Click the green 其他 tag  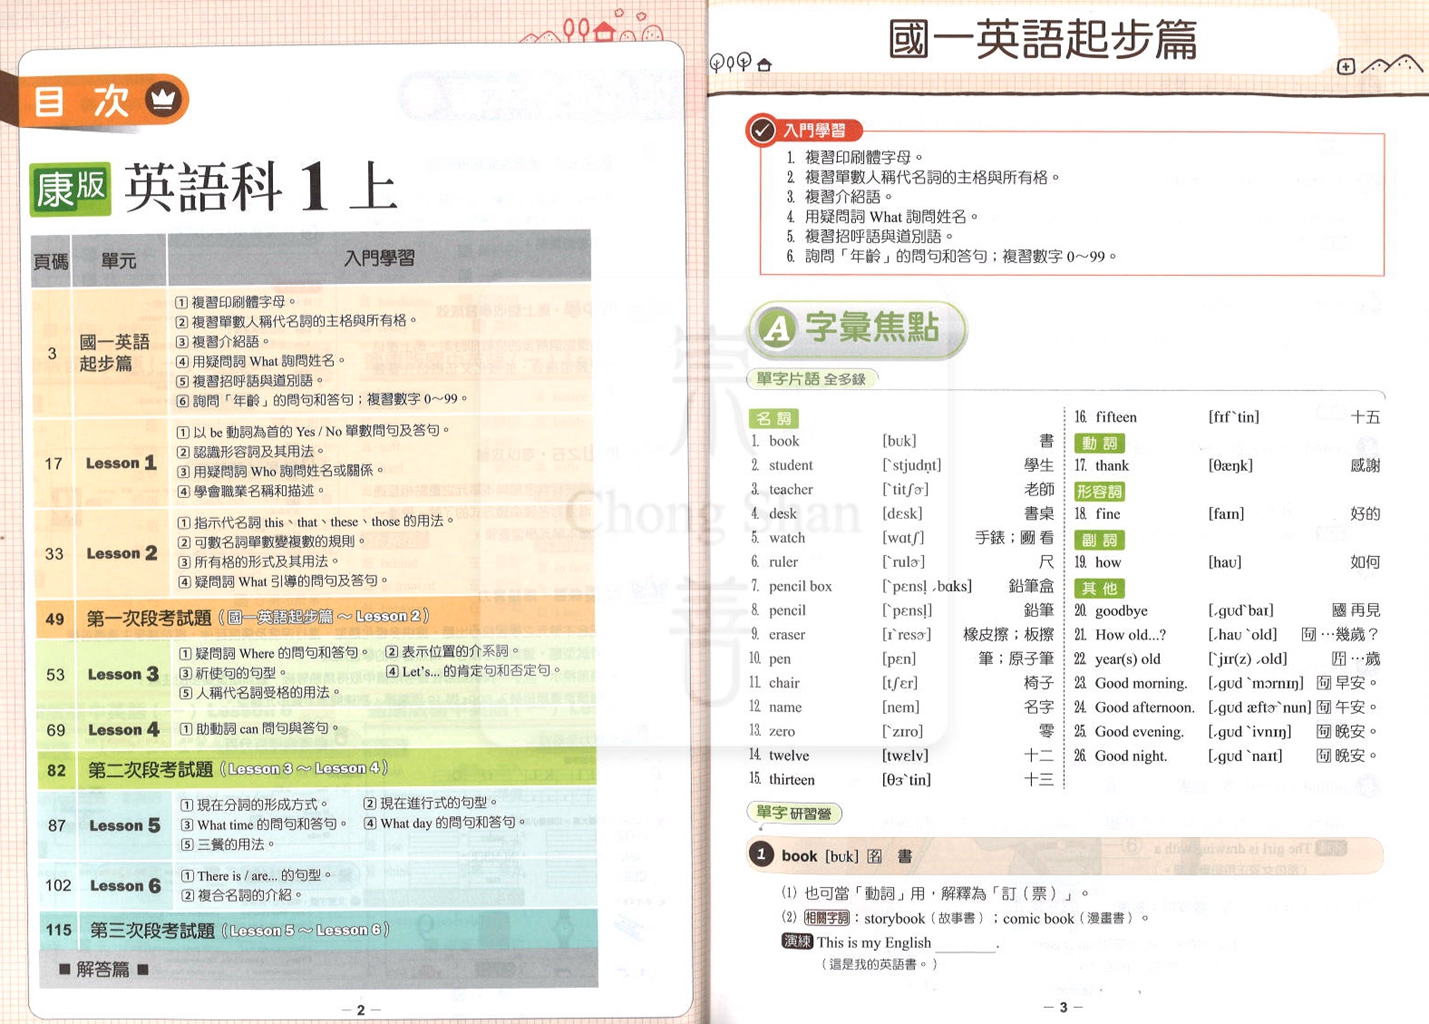click(1099, 588)
